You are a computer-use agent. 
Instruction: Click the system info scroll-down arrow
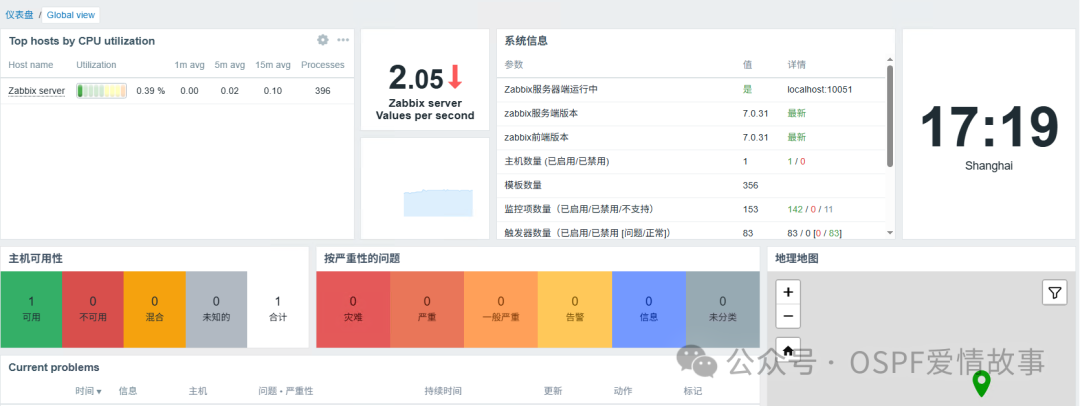click(x=890, y=233)
